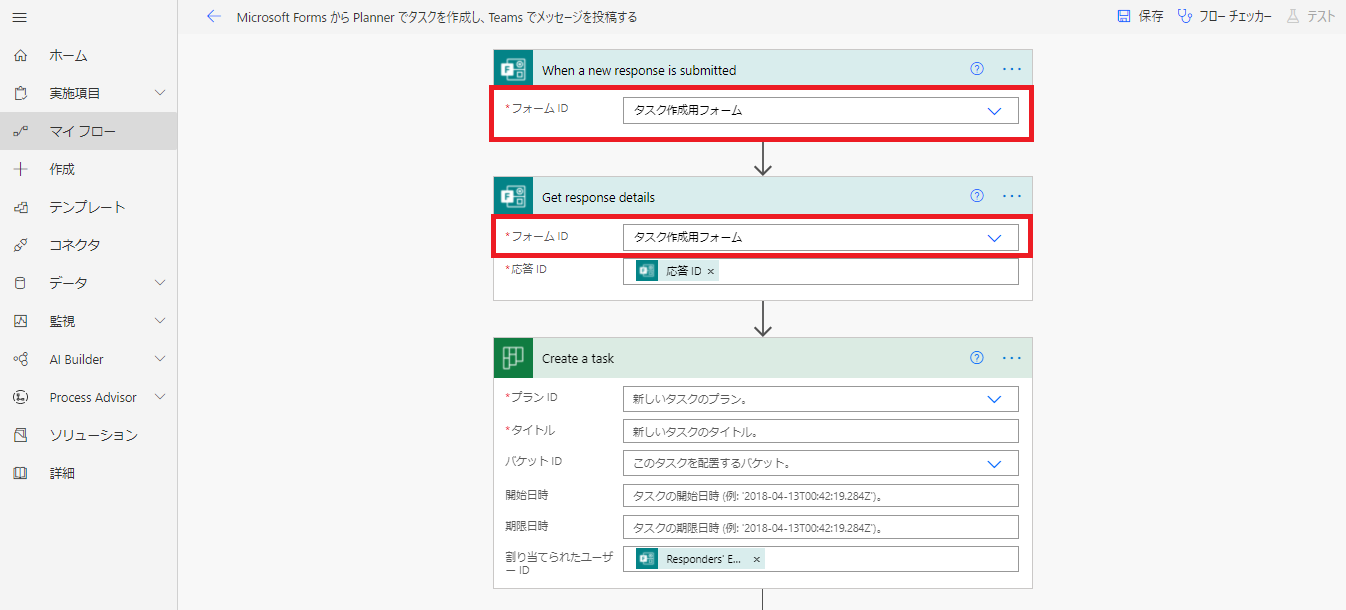The width and height of the screenshot is (1346, 610).
Task: Click the Home icon in sidebar
Action: pyautogui.click(x=20, y=56)
